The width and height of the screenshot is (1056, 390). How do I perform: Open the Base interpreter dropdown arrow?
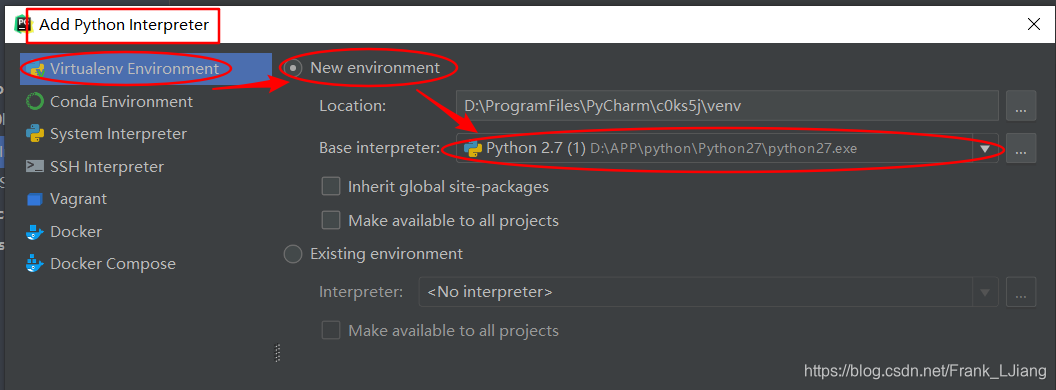[x=985, y=148]
